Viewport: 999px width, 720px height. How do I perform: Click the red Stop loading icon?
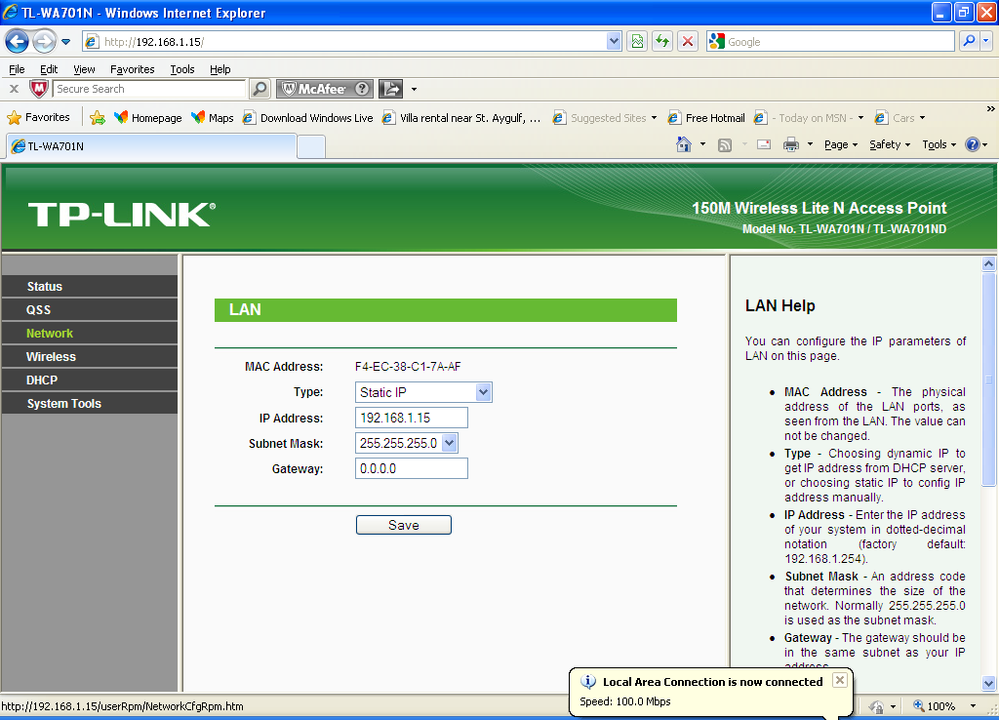click(x=687, y=42)
